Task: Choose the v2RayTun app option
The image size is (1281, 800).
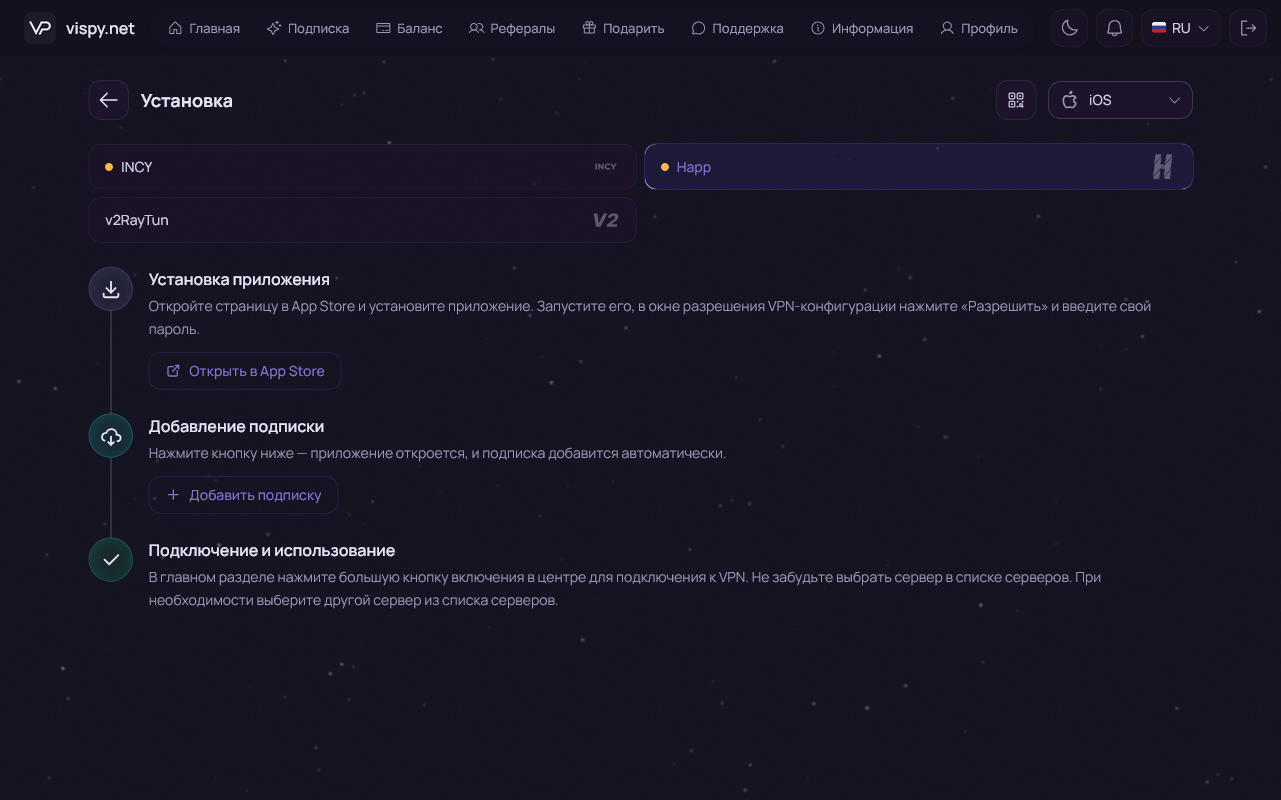Action: click(x=362, y=220)
